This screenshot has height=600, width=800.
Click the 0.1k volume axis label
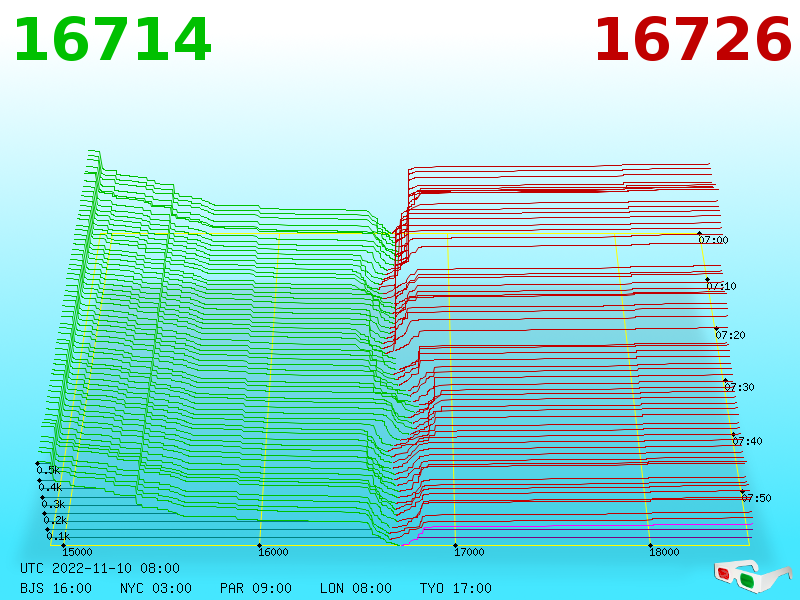pyautogui.click(x=58, y=537)
